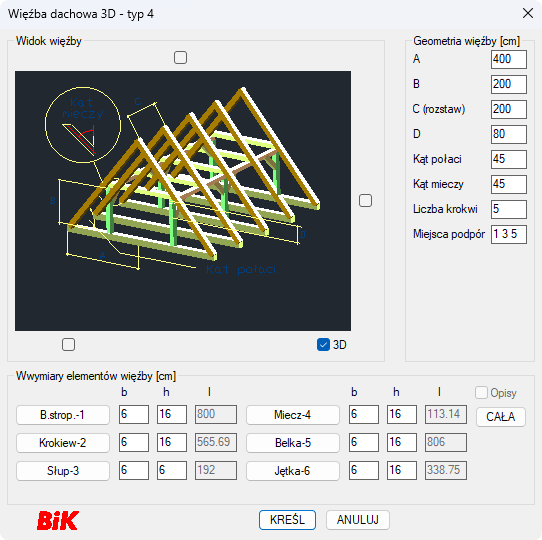Screen dimensions: 542x540
Task: Click the Liczba krokwi input field
Action: coord(509,209)
